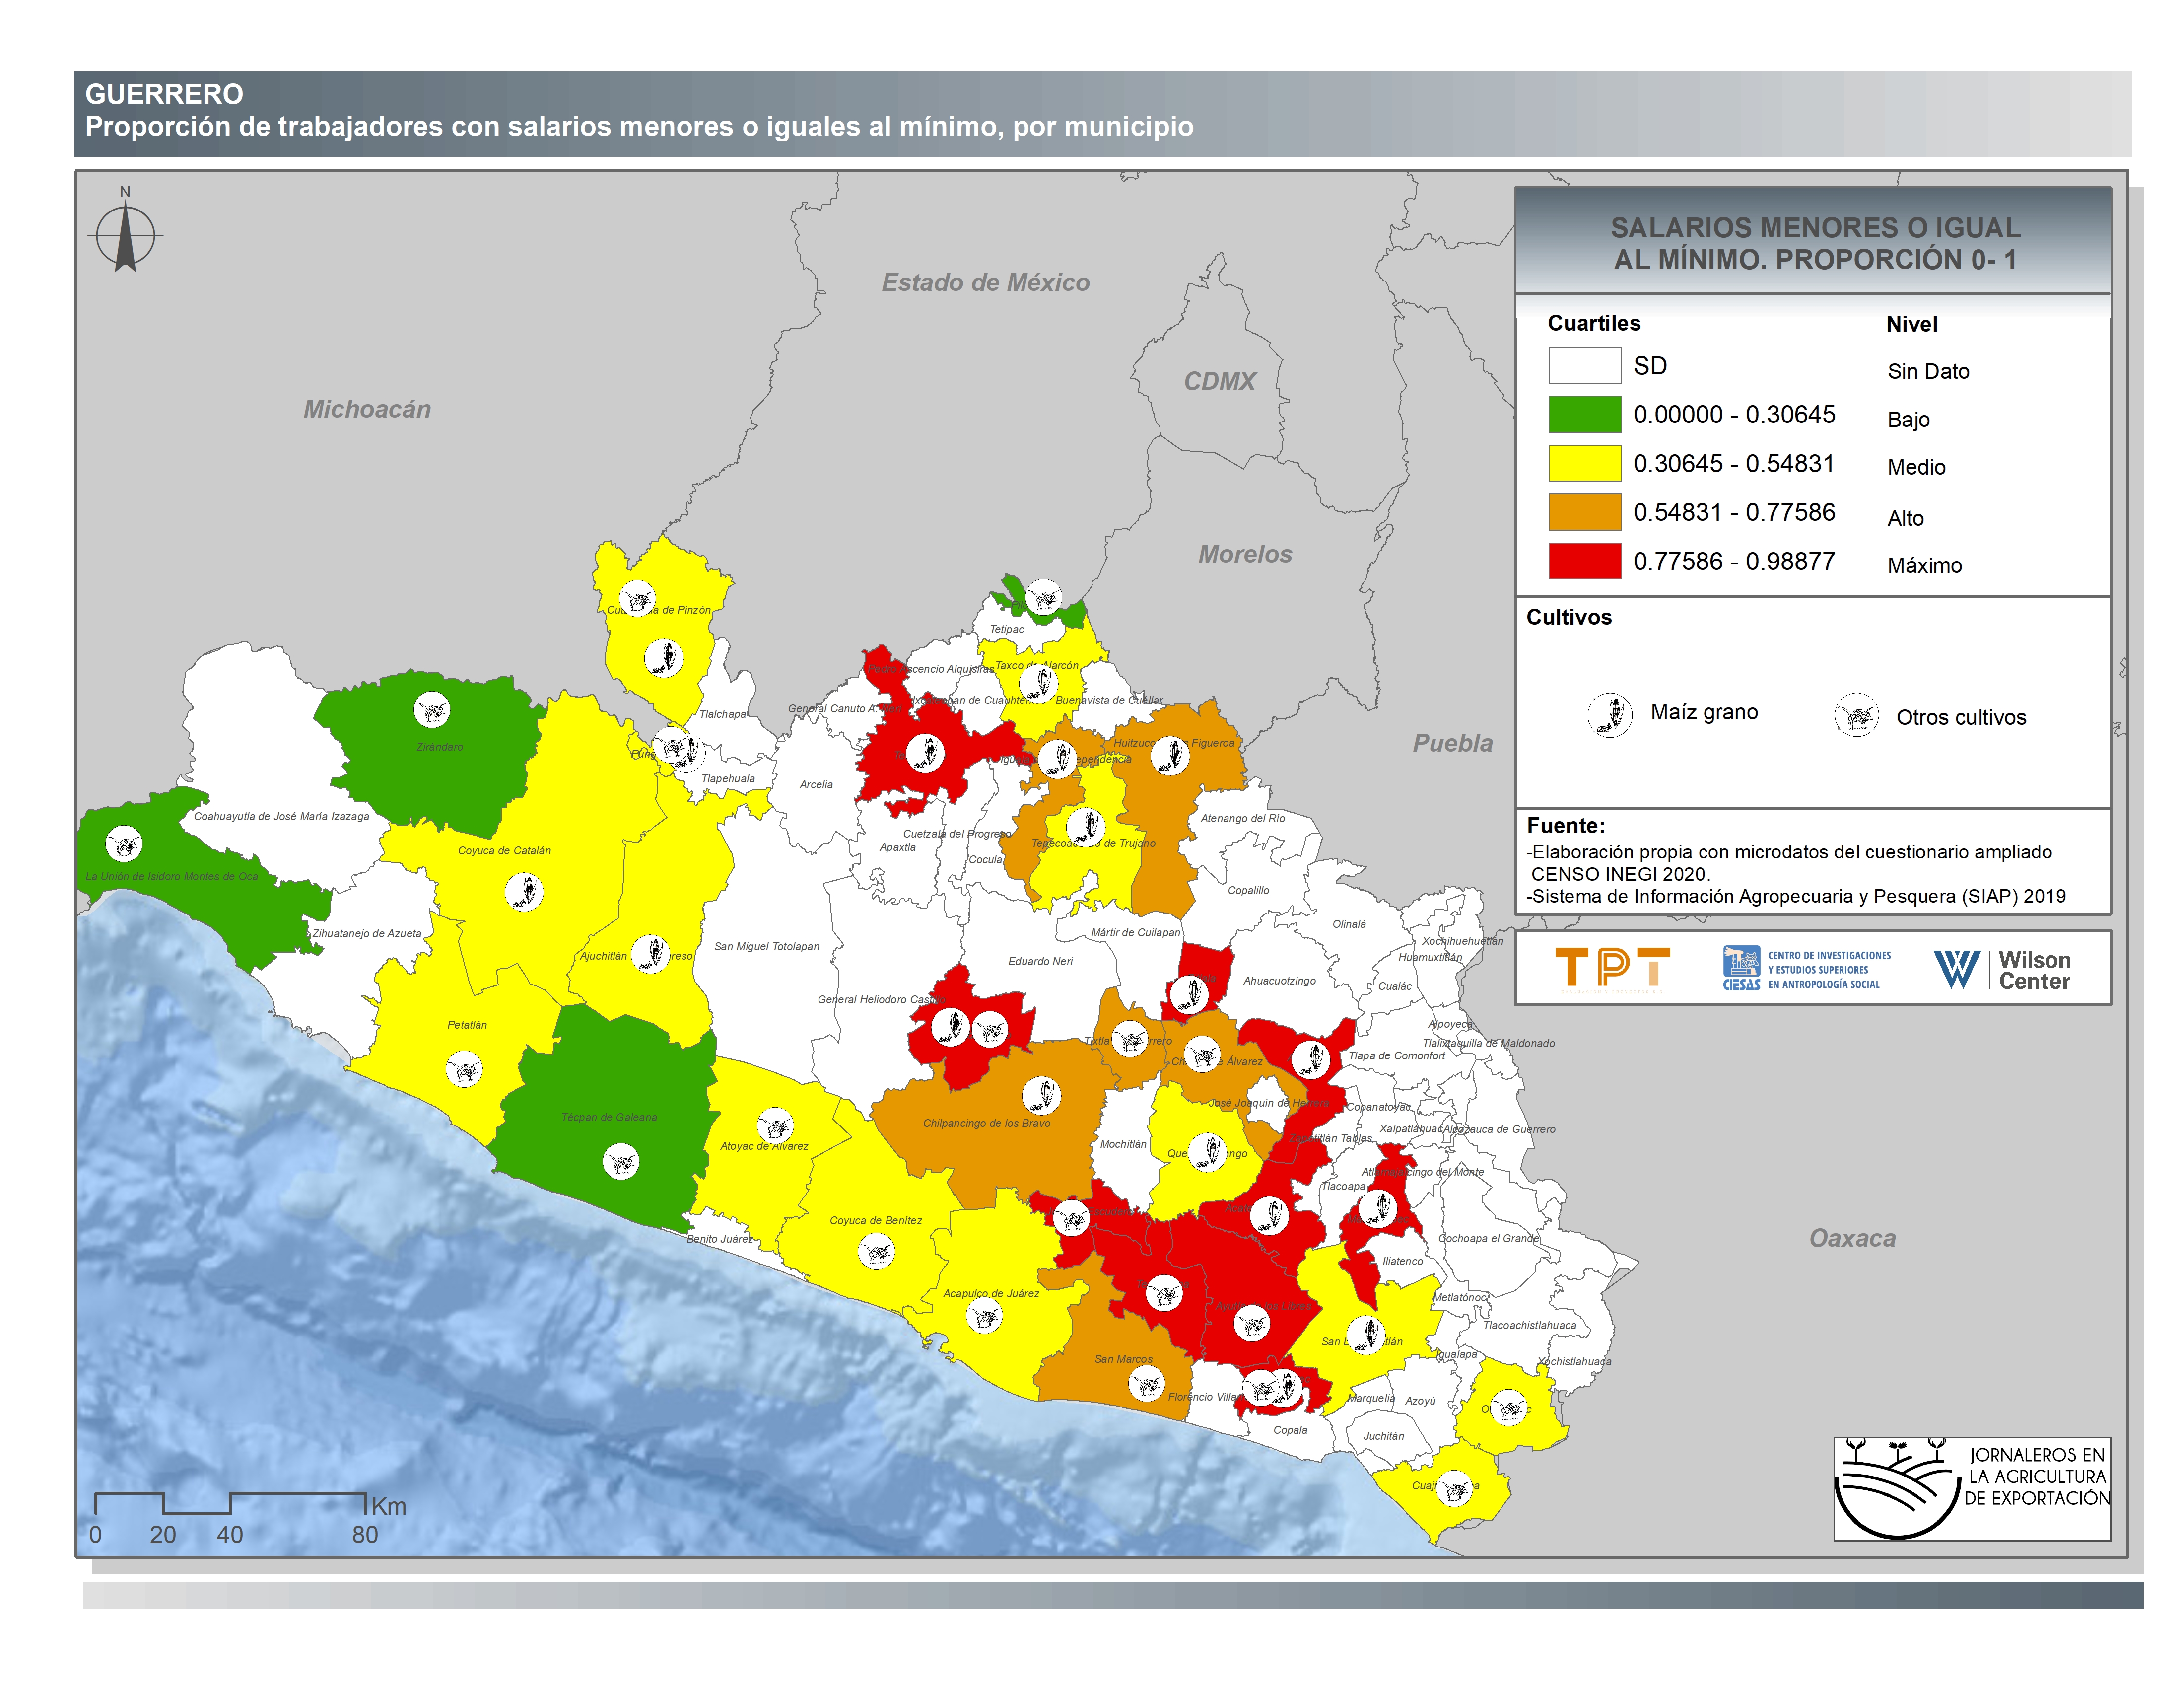Screen dimensions: 2184x1688
Task: Click the maize icon in Chilpancingo de los Bravo
Action: pyautogui.click(x=1041, y=1095)
